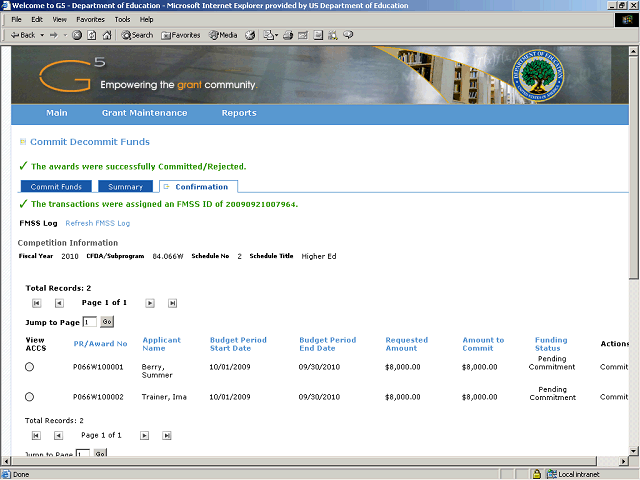Go to last page in upper pager
Image resolution: width=640 pixels, height=480 pixels.
[172, 303]
